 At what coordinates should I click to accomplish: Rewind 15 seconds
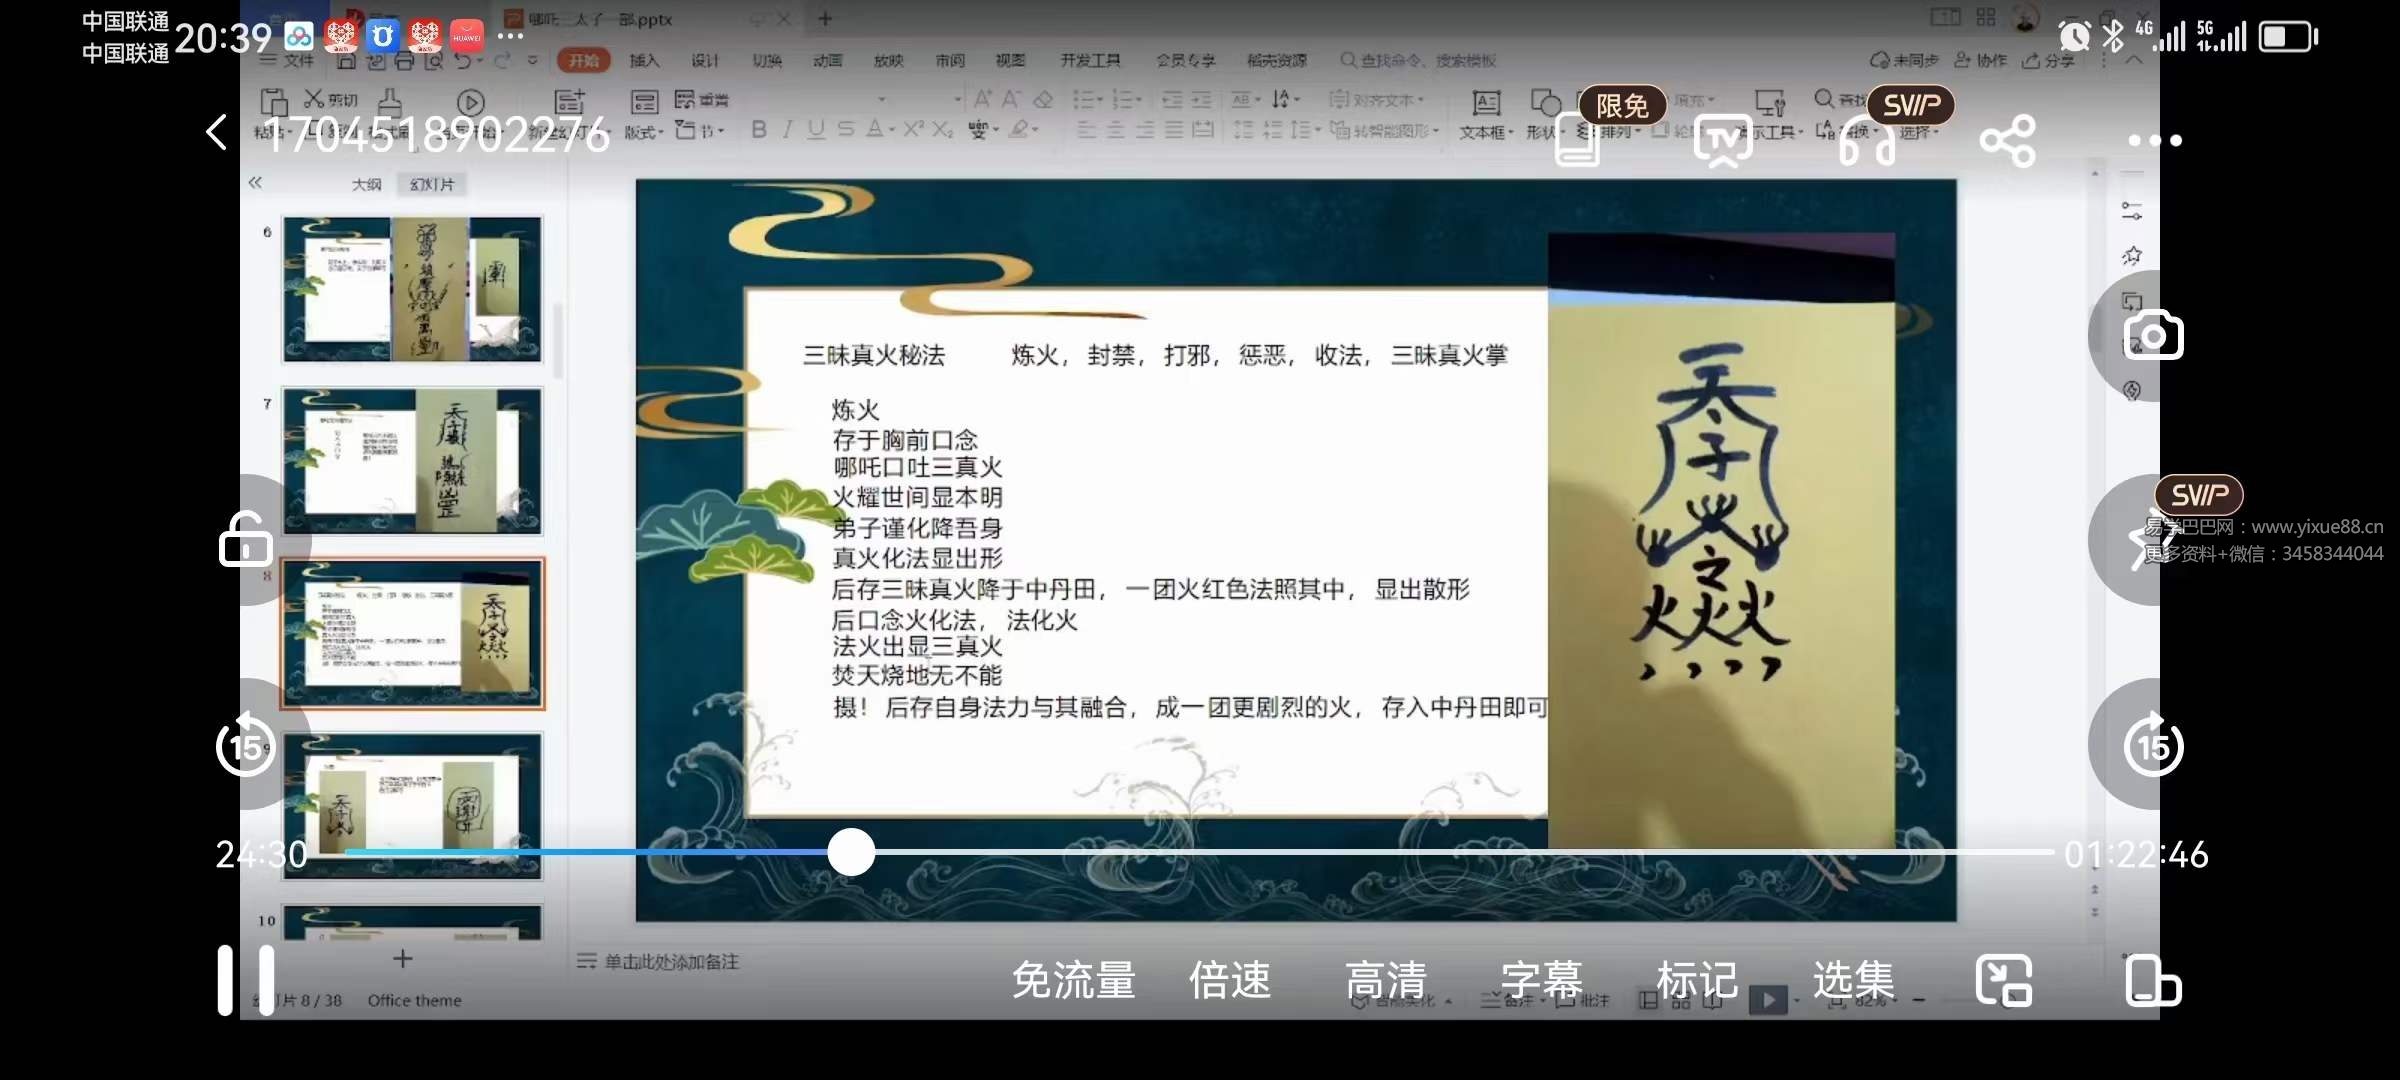pyautogui.click(x=245, y=745)
